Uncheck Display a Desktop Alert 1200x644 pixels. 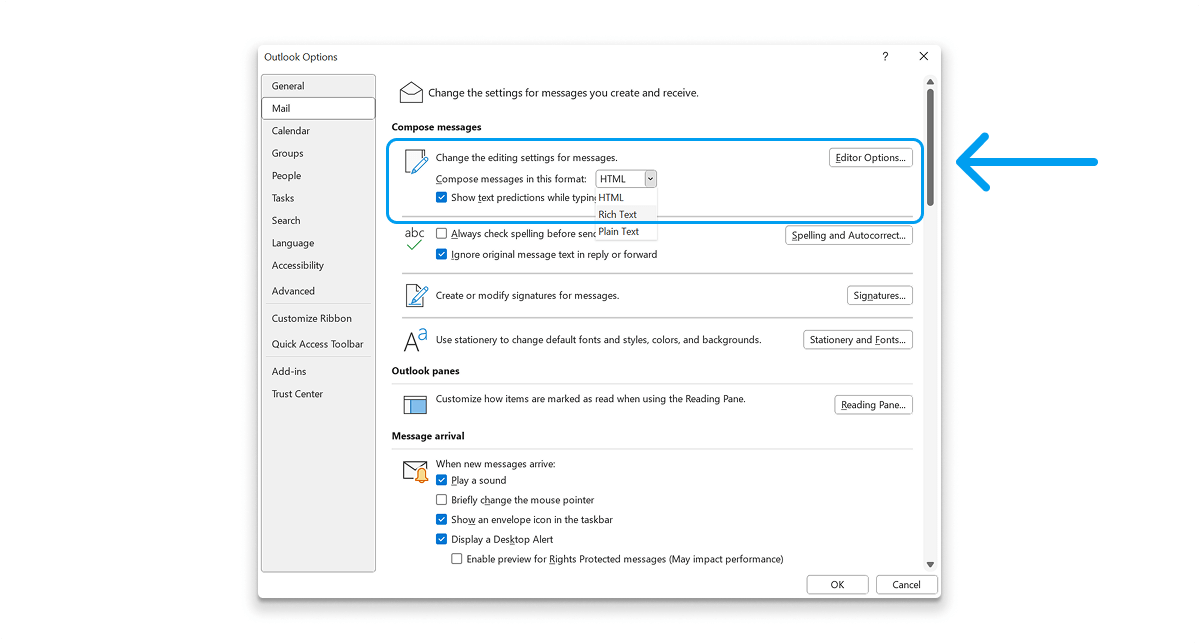[442, 539]
